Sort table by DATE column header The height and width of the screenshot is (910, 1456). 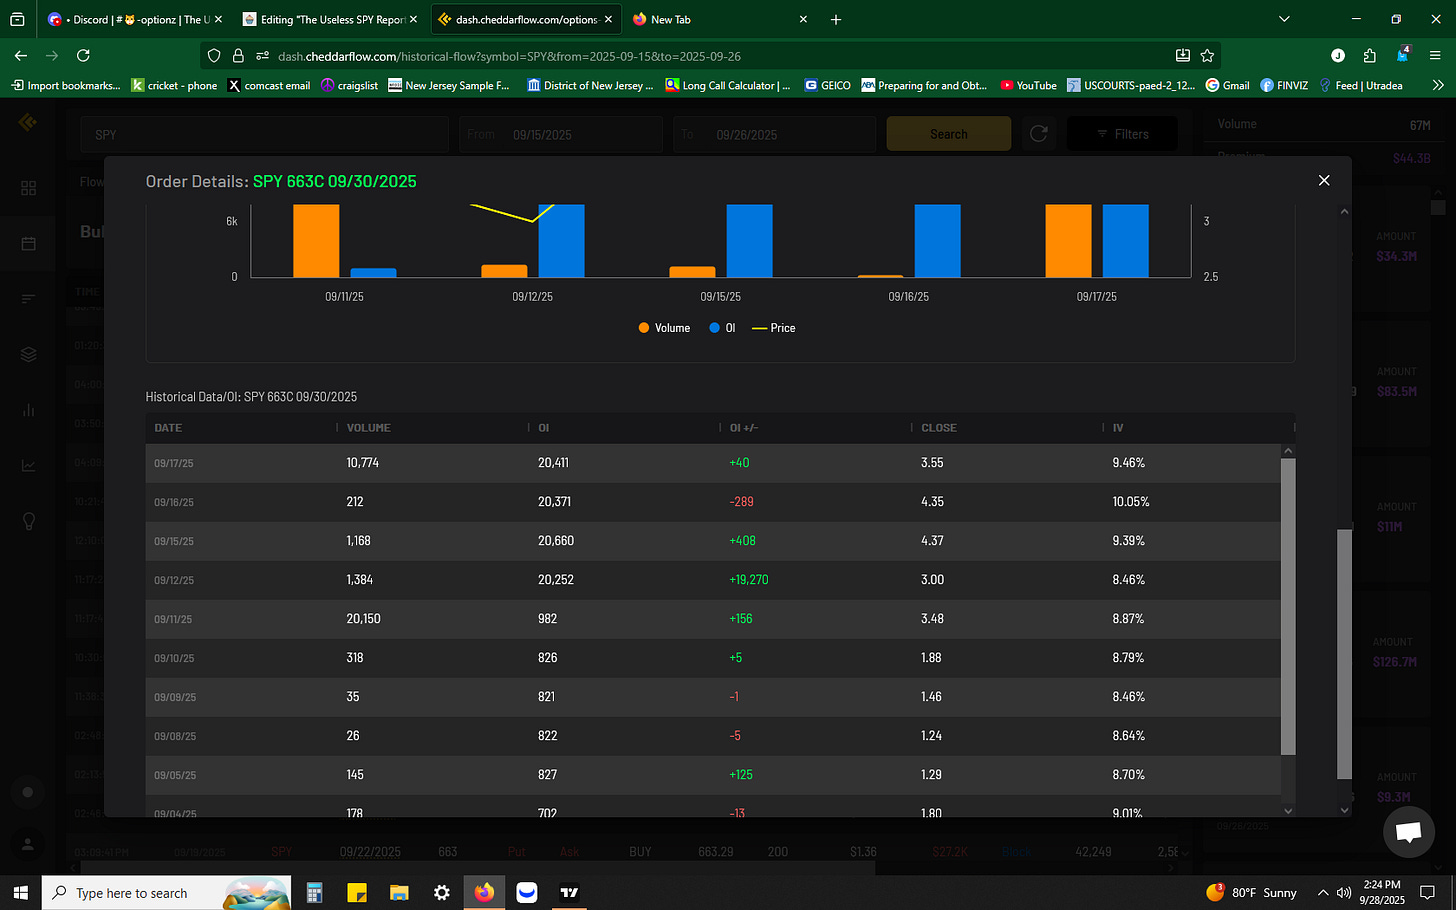pos(168,428)
